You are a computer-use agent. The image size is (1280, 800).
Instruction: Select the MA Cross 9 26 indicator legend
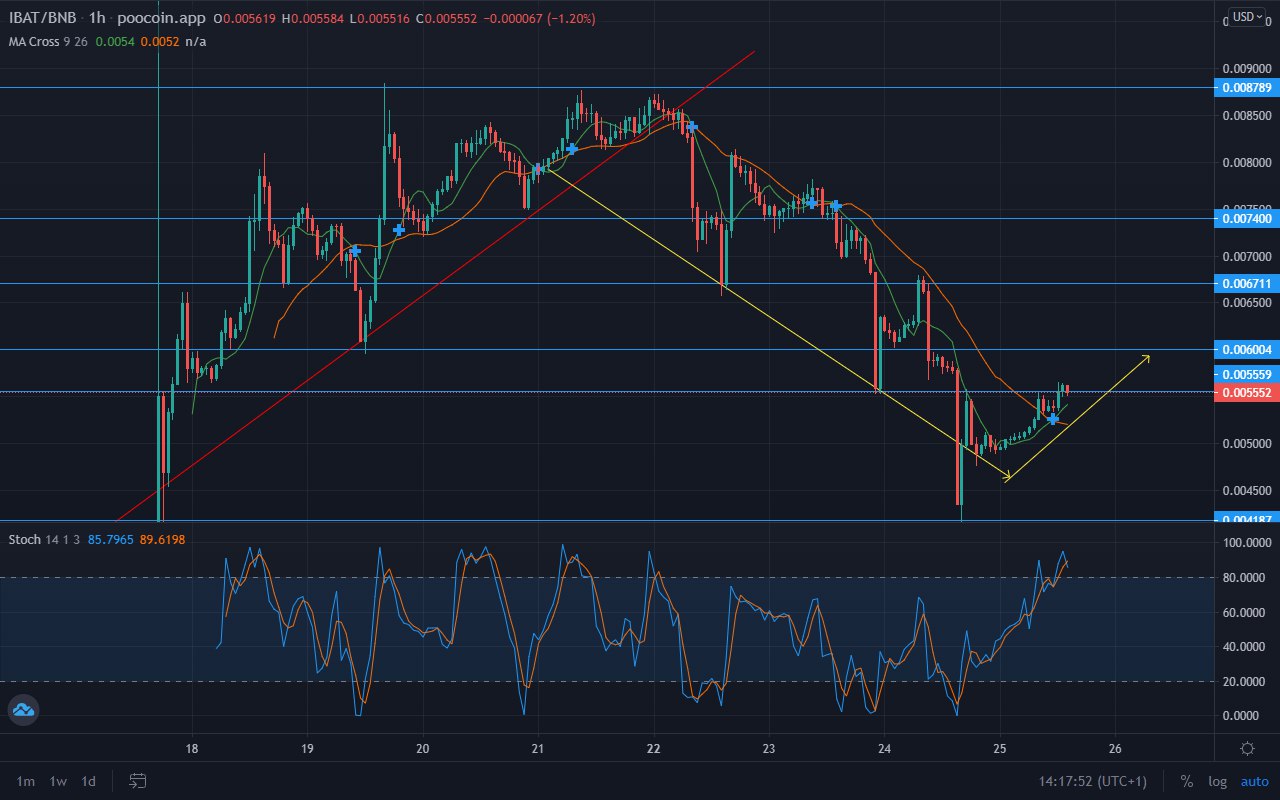tap(50, 41)
